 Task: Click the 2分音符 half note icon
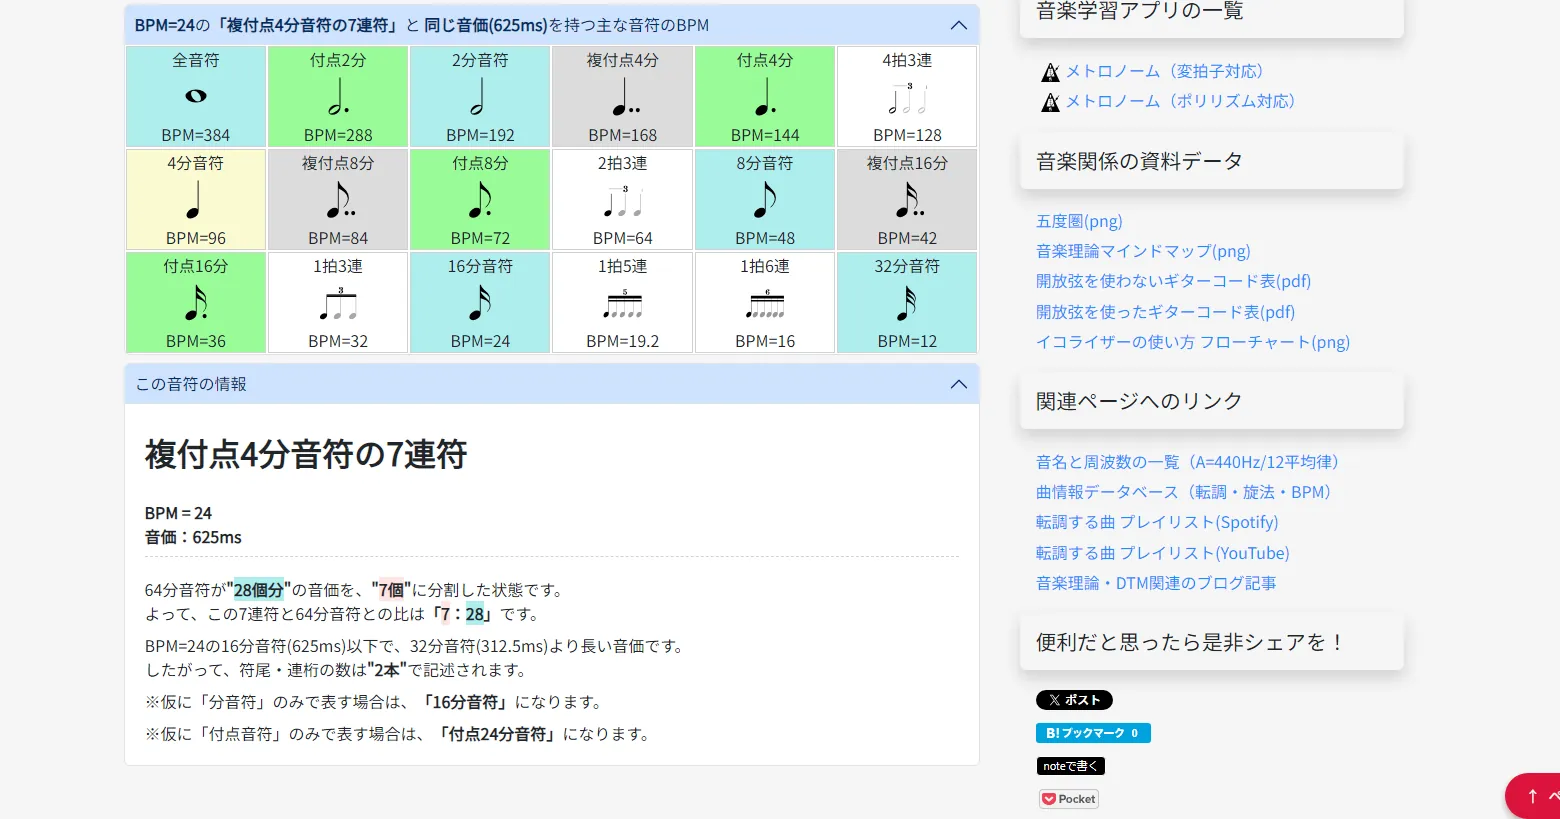click(x=479, y=97)
